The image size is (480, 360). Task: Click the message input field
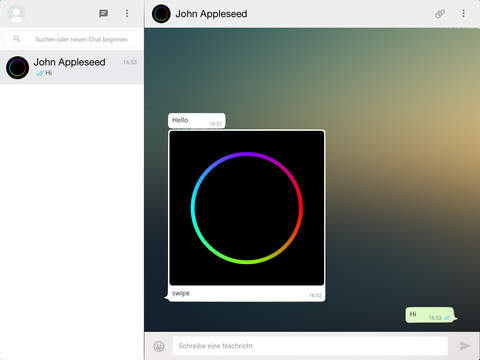coord(310,346)
